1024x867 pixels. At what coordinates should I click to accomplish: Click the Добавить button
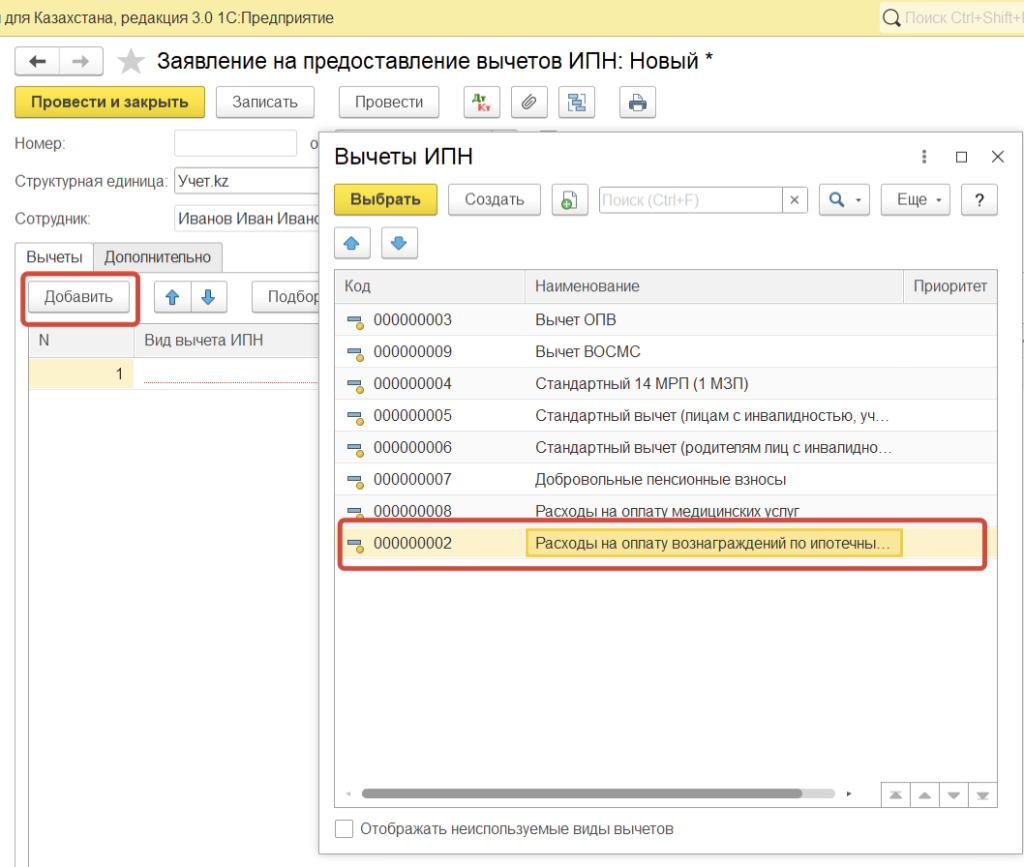79,297
